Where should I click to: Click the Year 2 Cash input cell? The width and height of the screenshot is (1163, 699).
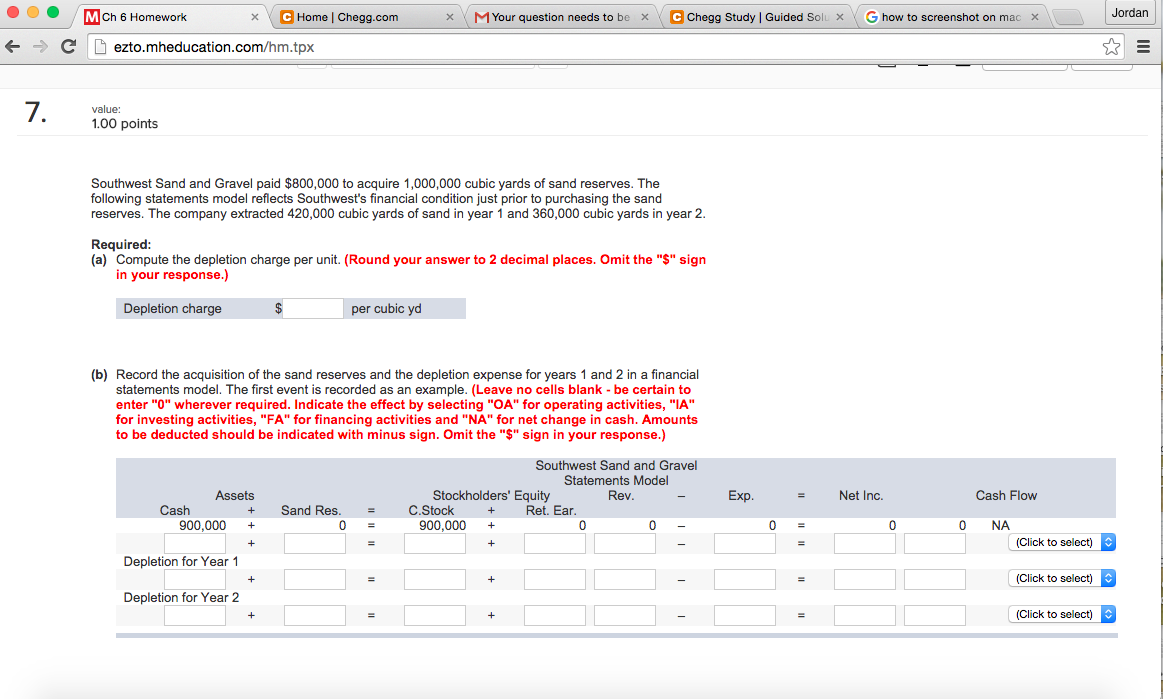[x=195, y=615]
